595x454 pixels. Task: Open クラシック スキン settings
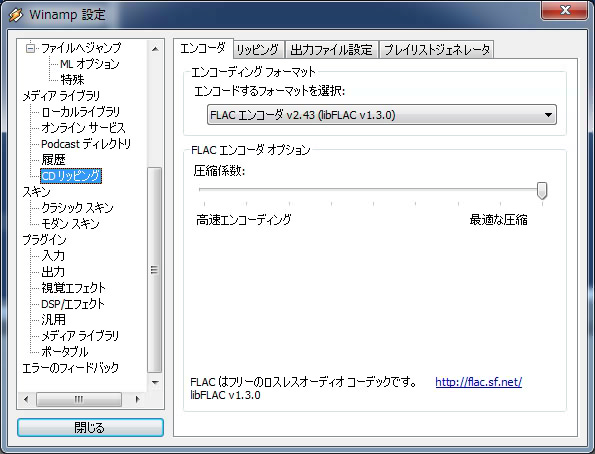pos(77,208)
